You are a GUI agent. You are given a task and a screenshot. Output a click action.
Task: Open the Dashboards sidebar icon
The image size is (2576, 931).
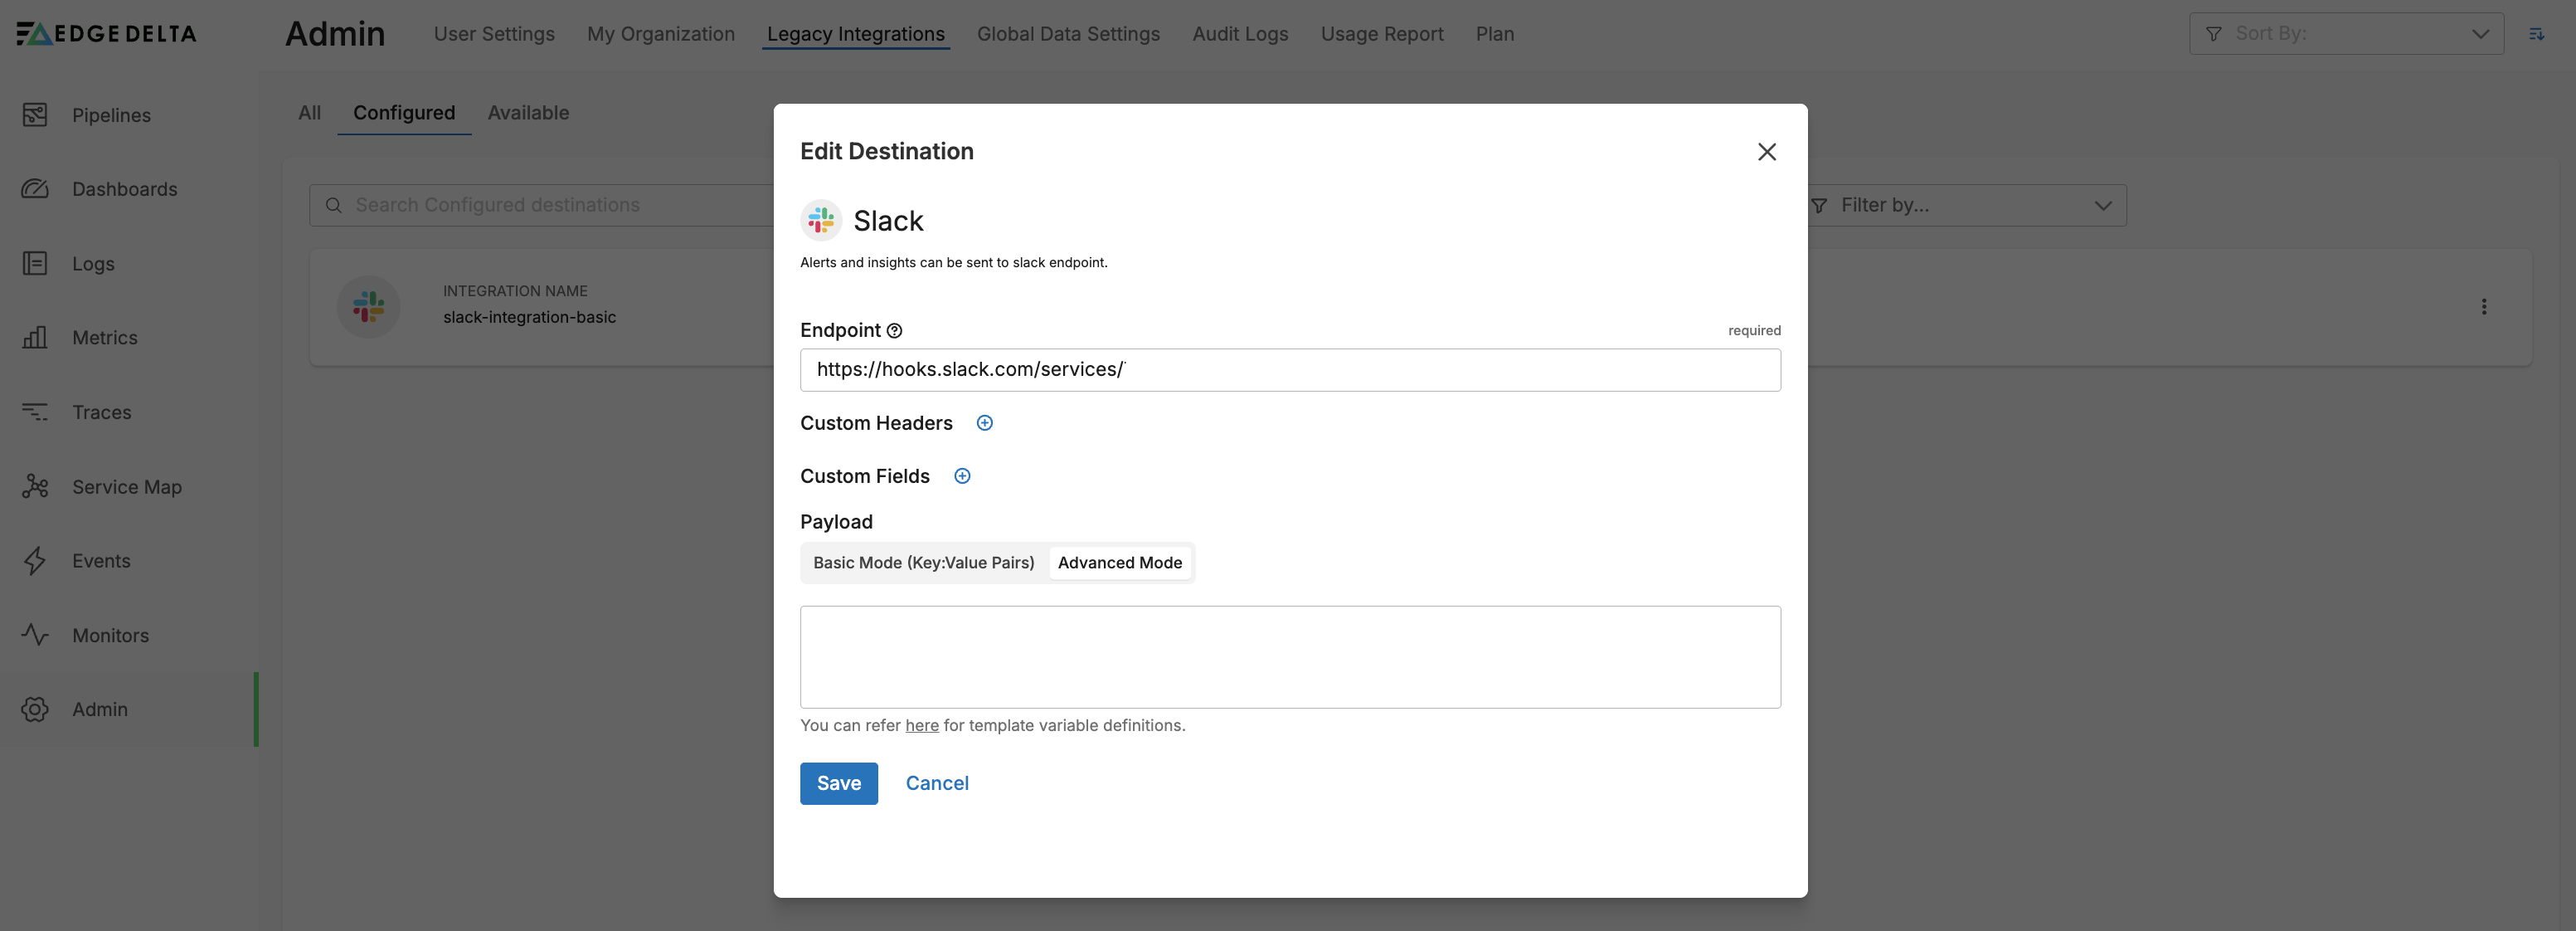coord(35,189)
